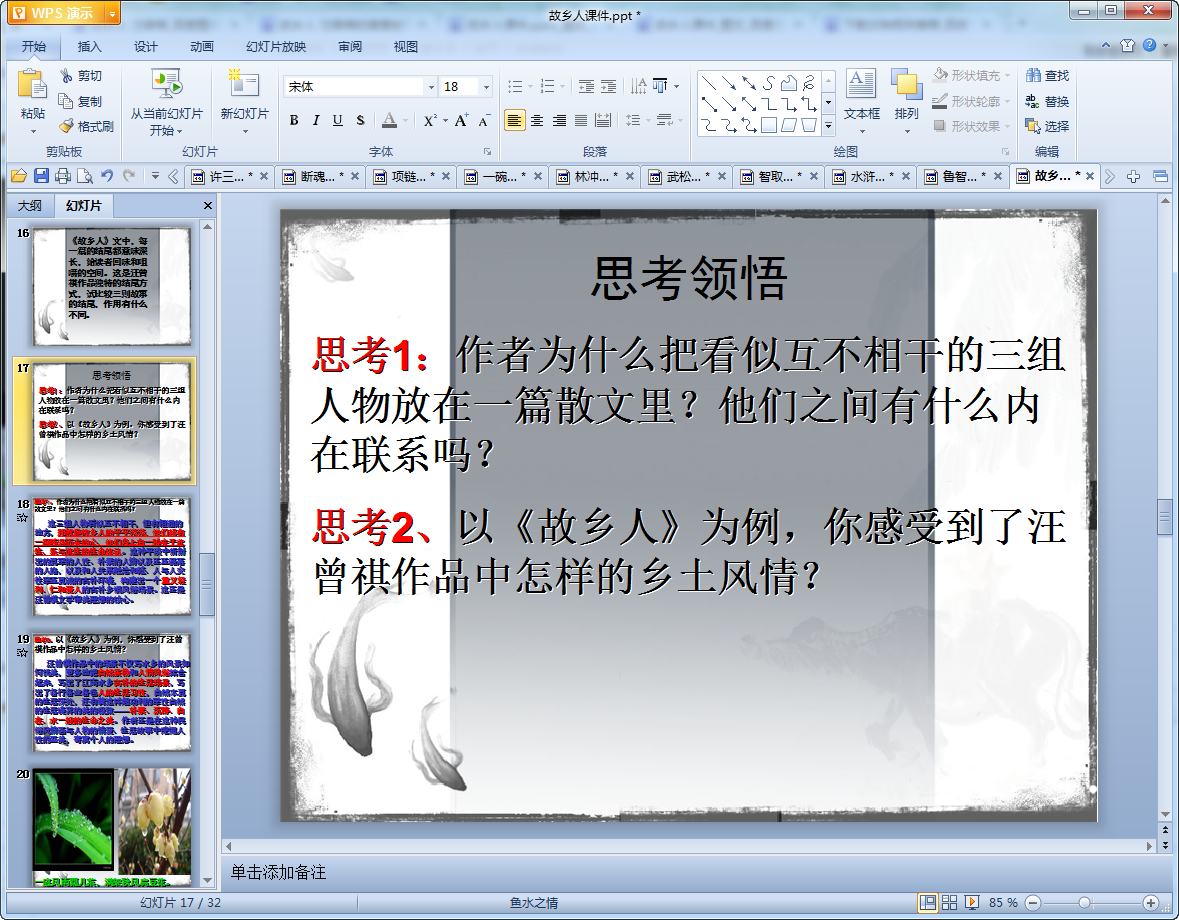
Task: Open the Insert ribbon tab
Action: pyautogui.click(x=89, y=47)
